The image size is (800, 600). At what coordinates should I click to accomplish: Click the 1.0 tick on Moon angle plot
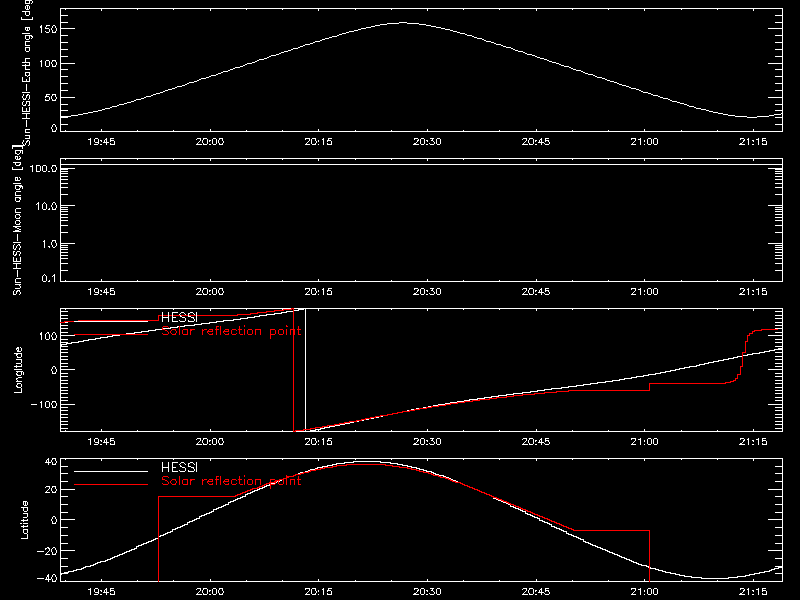[49, 244]
